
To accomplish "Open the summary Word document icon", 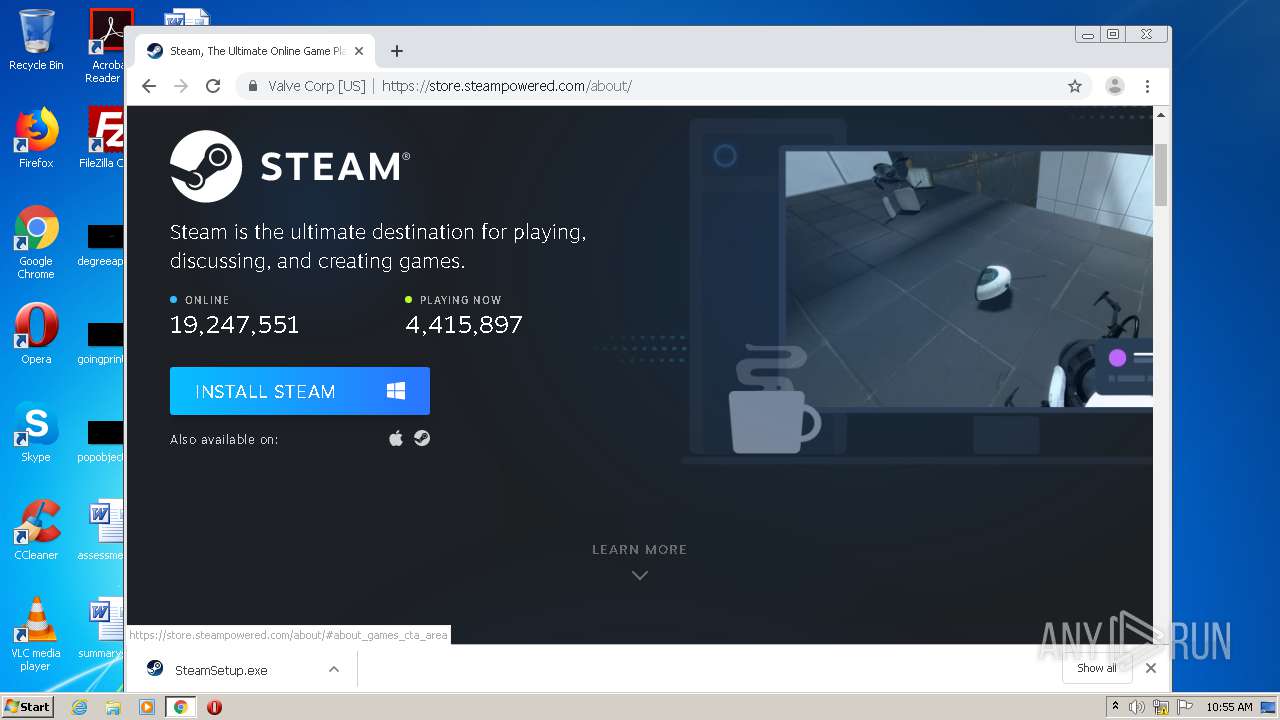I will (x=103, y=628).
